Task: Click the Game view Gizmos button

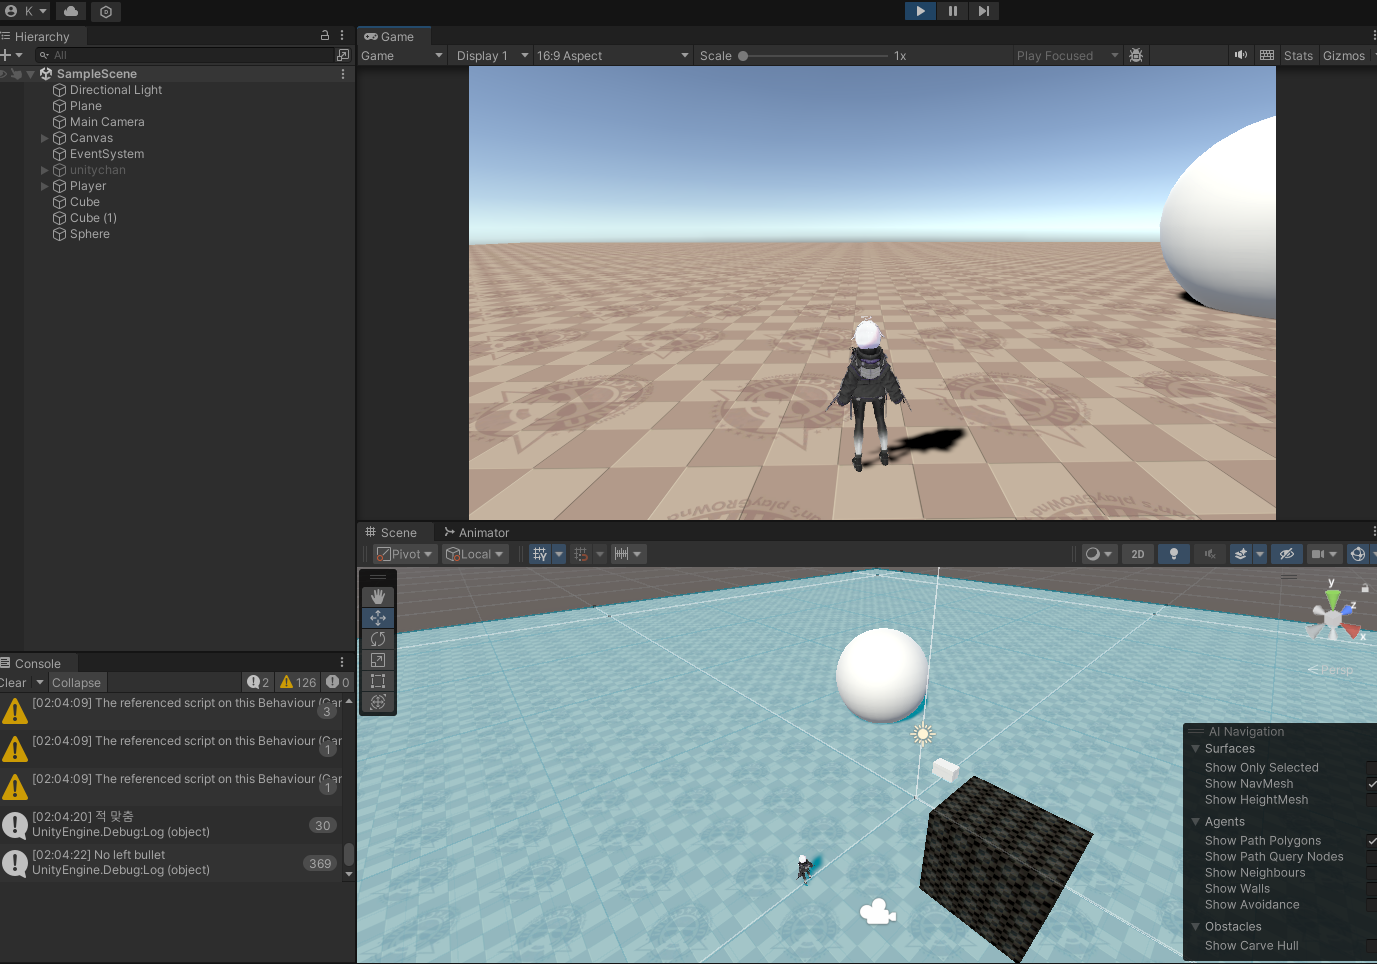Action: pos(1344,56)
